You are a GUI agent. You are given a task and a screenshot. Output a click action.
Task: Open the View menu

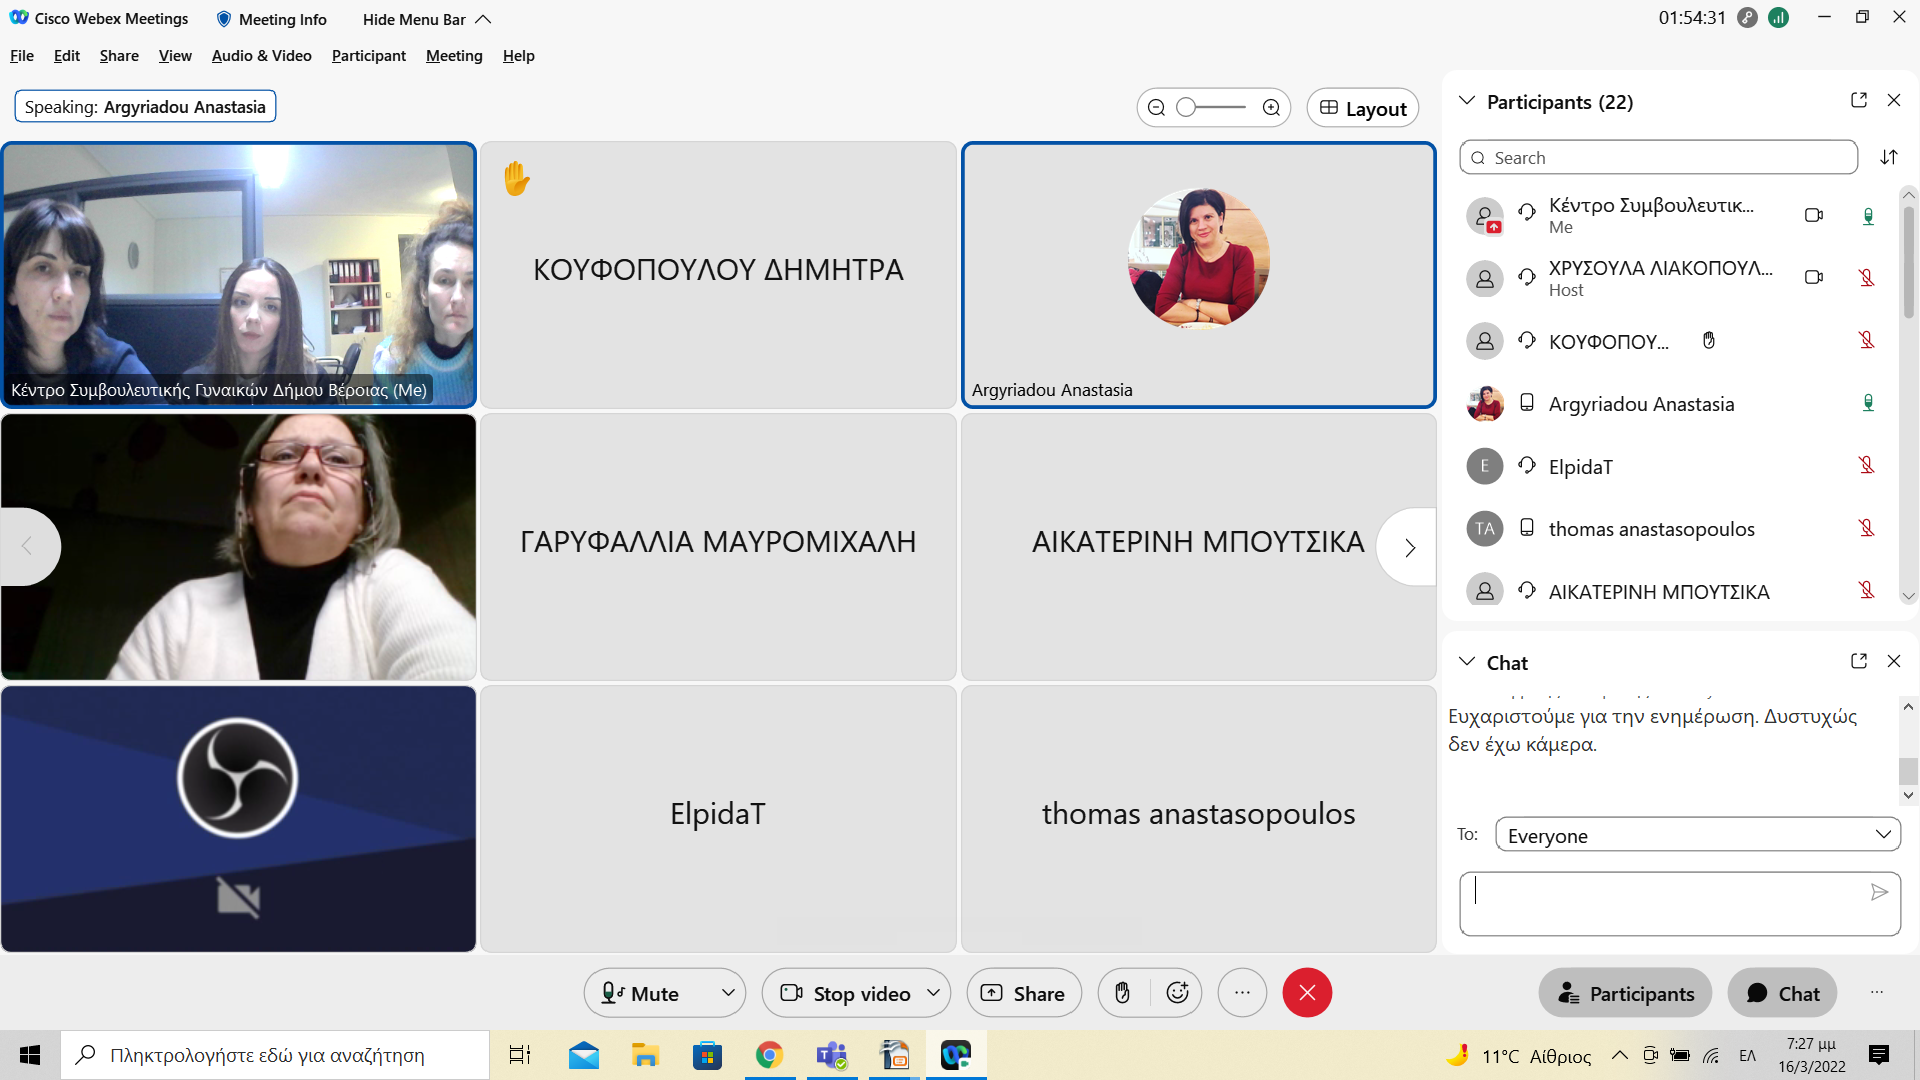coord(175,55)
